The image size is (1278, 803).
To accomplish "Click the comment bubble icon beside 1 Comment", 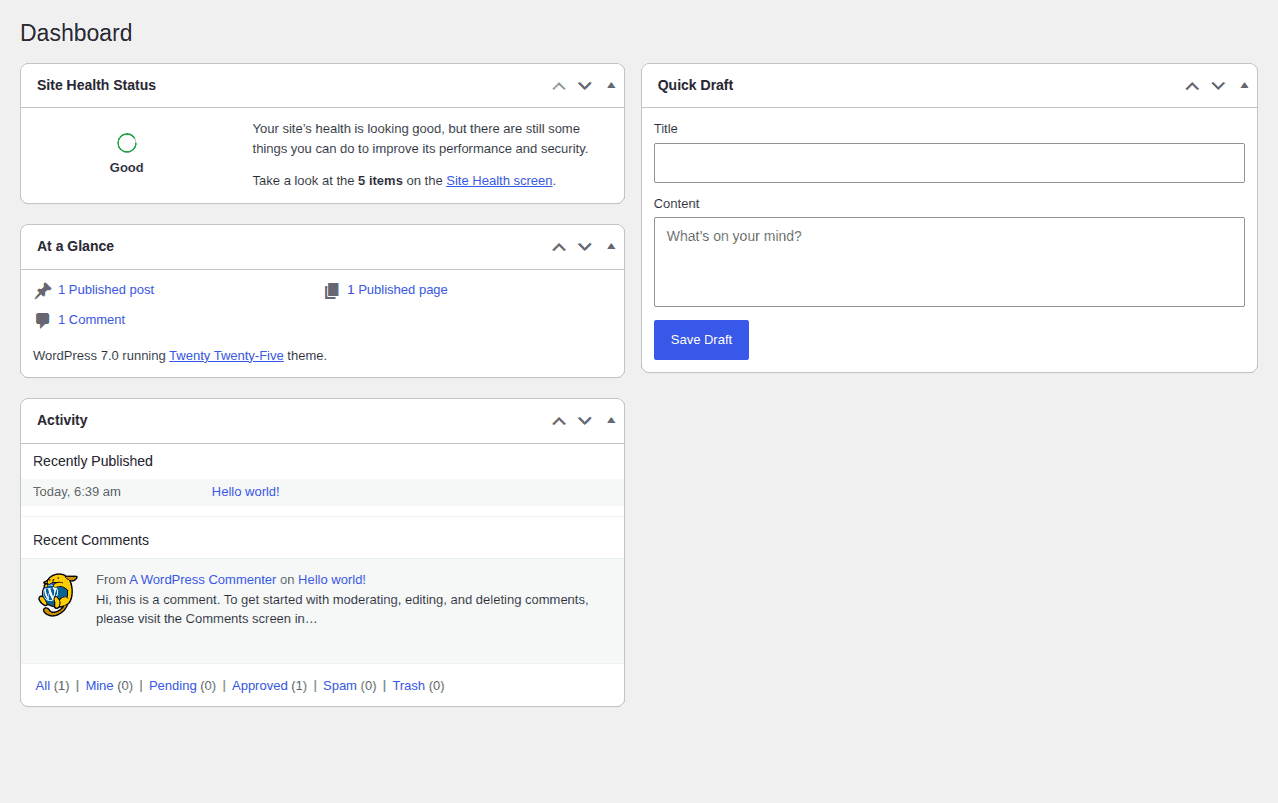I will [43, 321].
